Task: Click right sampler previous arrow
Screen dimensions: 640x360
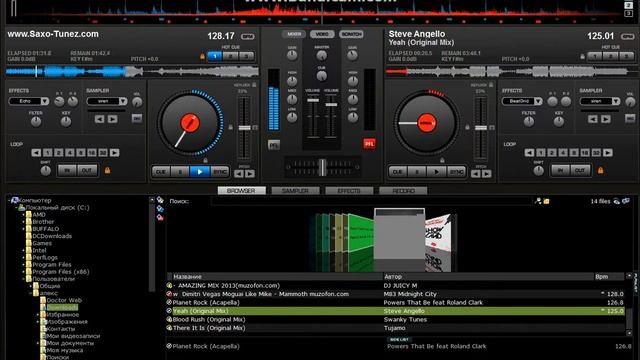Action: [x=593, y=119]
